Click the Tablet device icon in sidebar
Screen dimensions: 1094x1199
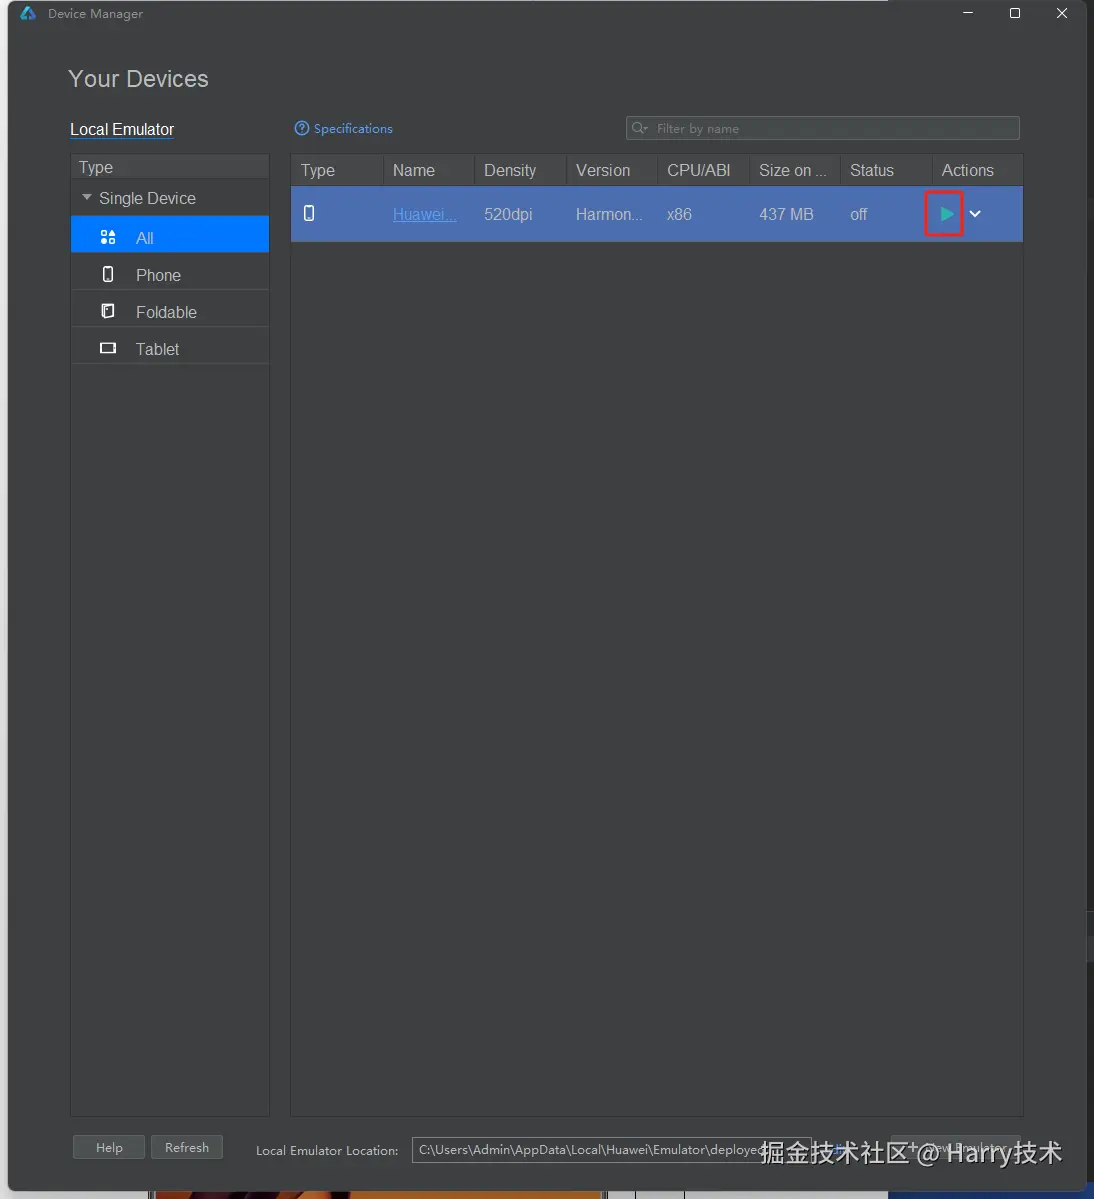point(108,348)
